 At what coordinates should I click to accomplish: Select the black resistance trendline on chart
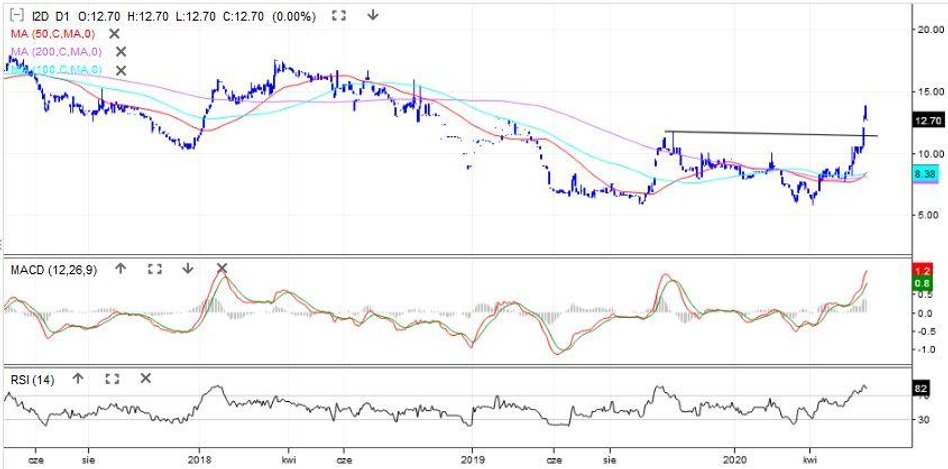[x=760, y=133]
